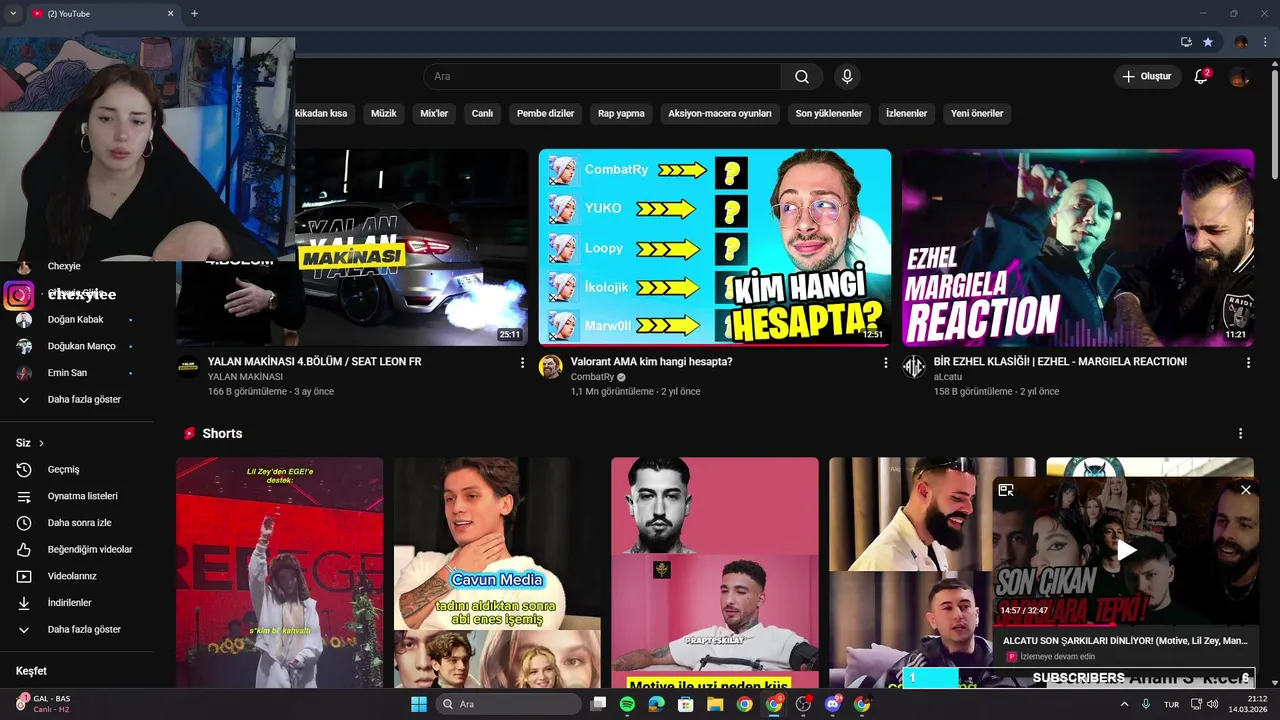Select the İzlenenler filter chip

tap(906, 113)
